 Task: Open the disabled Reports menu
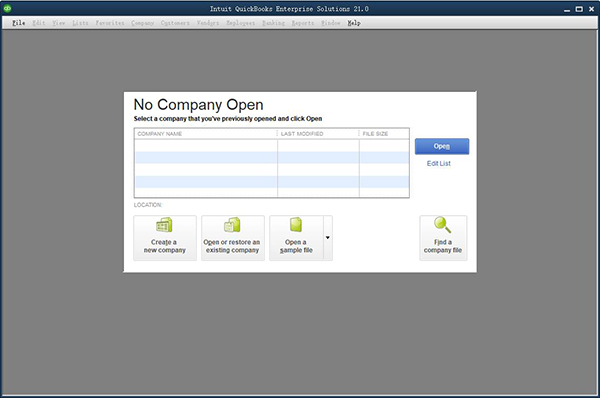pos(303,23)
